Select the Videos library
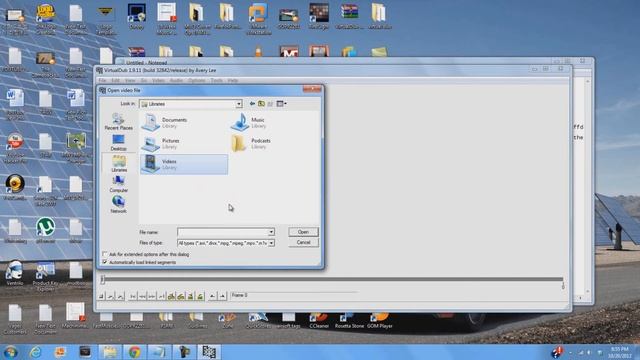 [184, 164]
